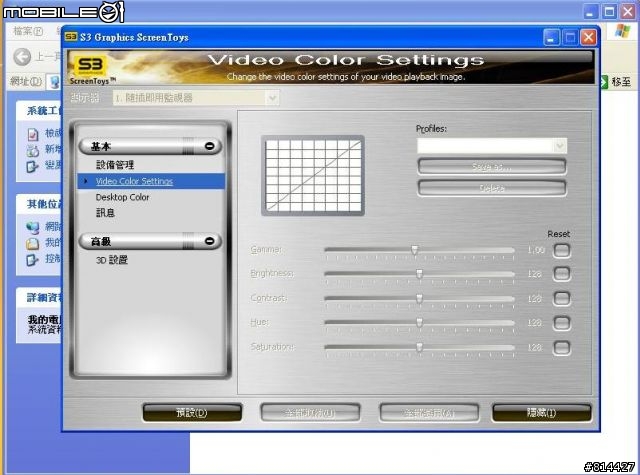
Task: Click the third bottom button, before 隱藏(I)
Action: click(x=429, y=413)
